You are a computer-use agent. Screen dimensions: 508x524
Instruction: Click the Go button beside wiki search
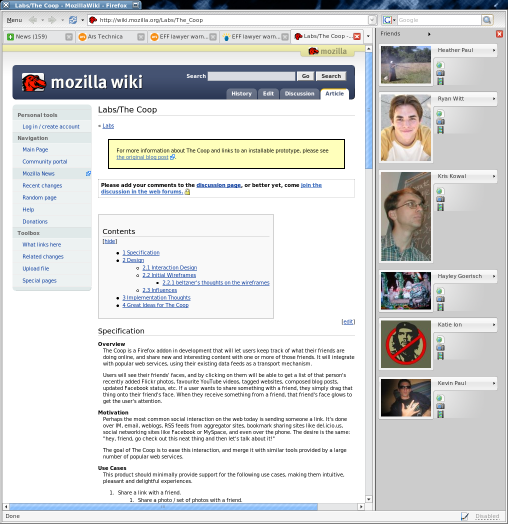pyautogui.click(x=305, y=76)
